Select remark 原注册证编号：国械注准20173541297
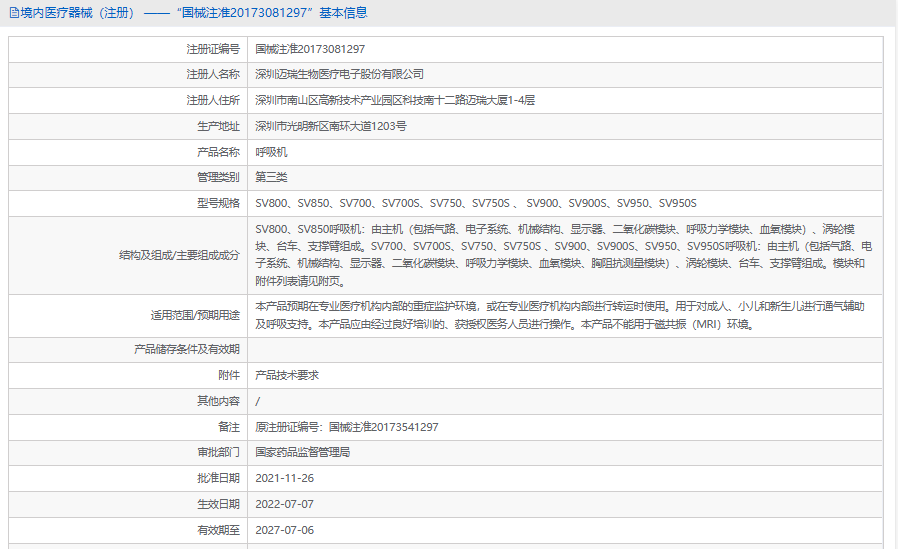 (346, 427)
